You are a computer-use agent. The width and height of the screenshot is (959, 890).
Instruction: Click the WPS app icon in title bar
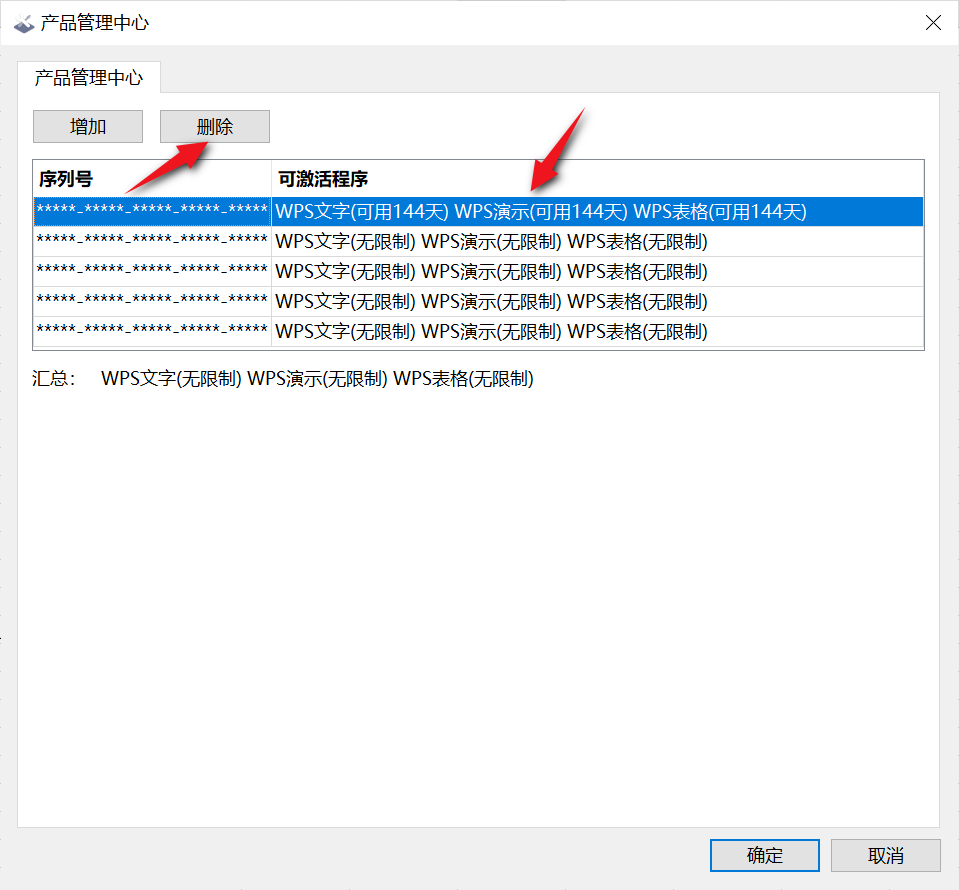[24, 23]
